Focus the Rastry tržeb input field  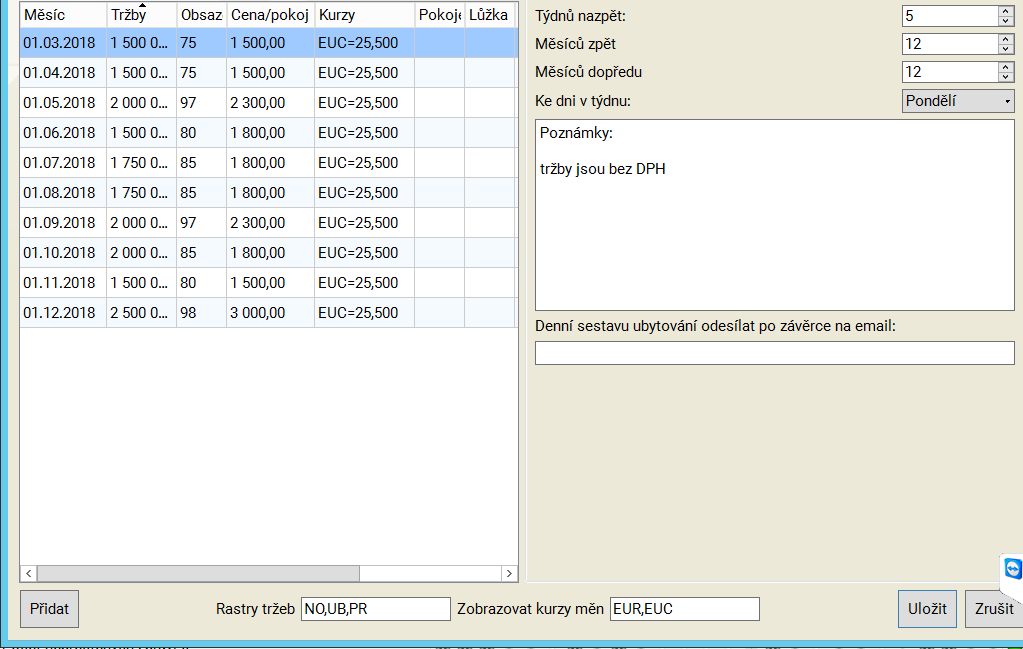pyautogui.click(x=375, y=609)
